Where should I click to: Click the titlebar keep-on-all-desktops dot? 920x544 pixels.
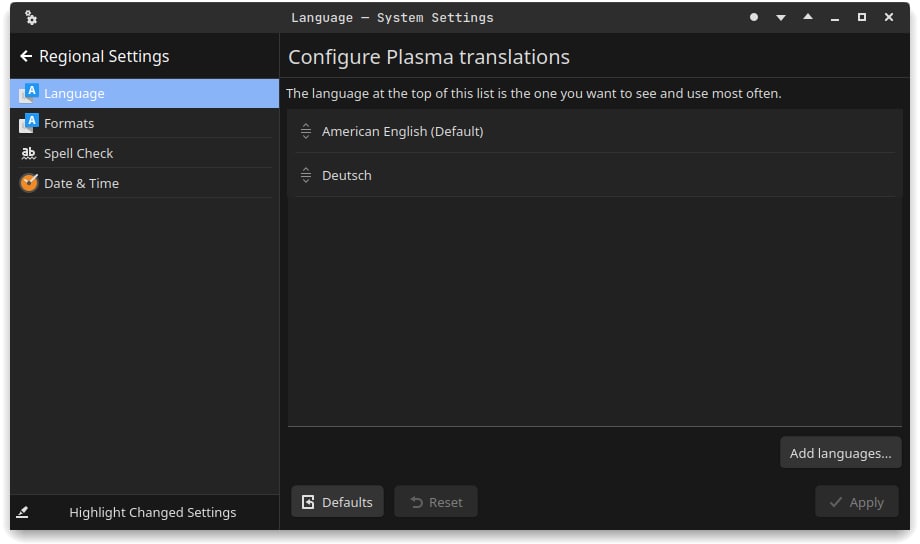pos(754,18)
